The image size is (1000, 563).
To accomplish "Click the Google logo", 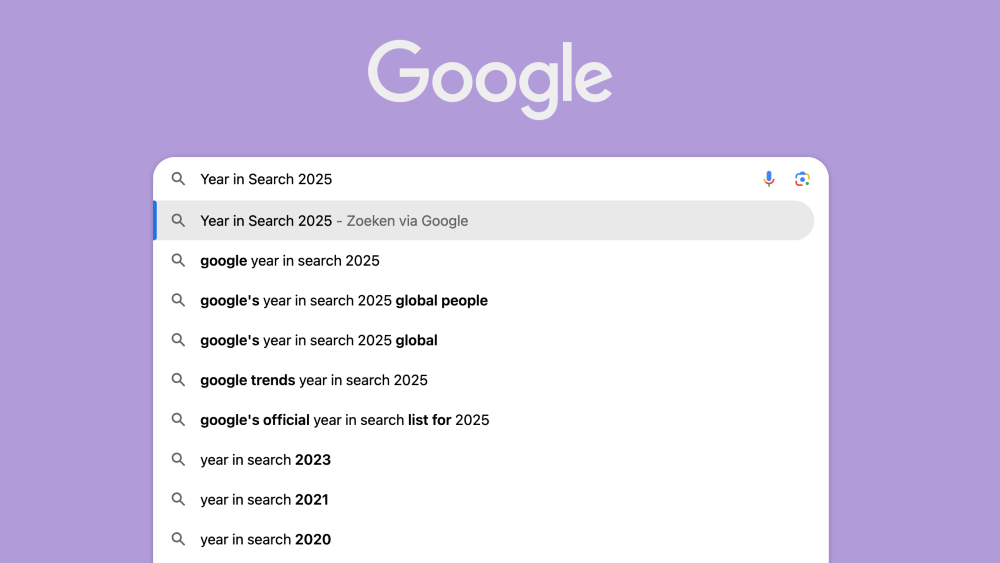I will (x=490, y=79).
